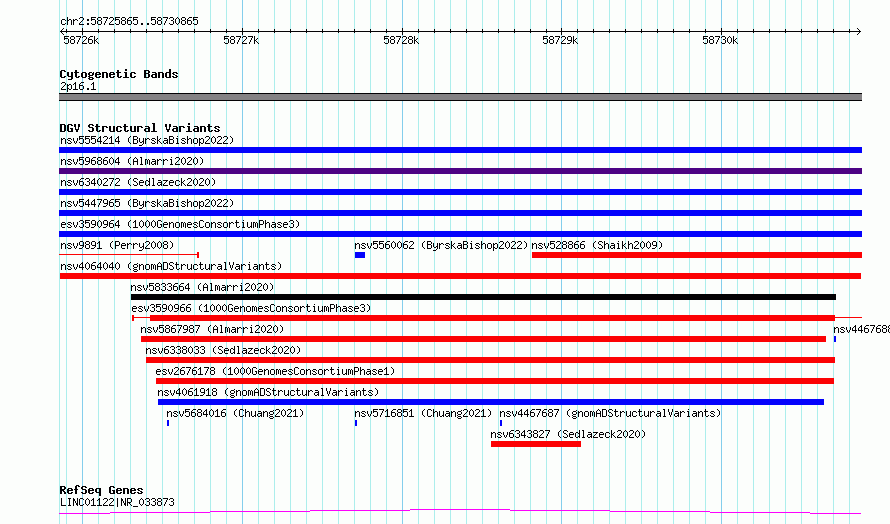This screenshot has height=524, width=890.
Task: Click the ruler's right arrow end
Action: (859, 31)
